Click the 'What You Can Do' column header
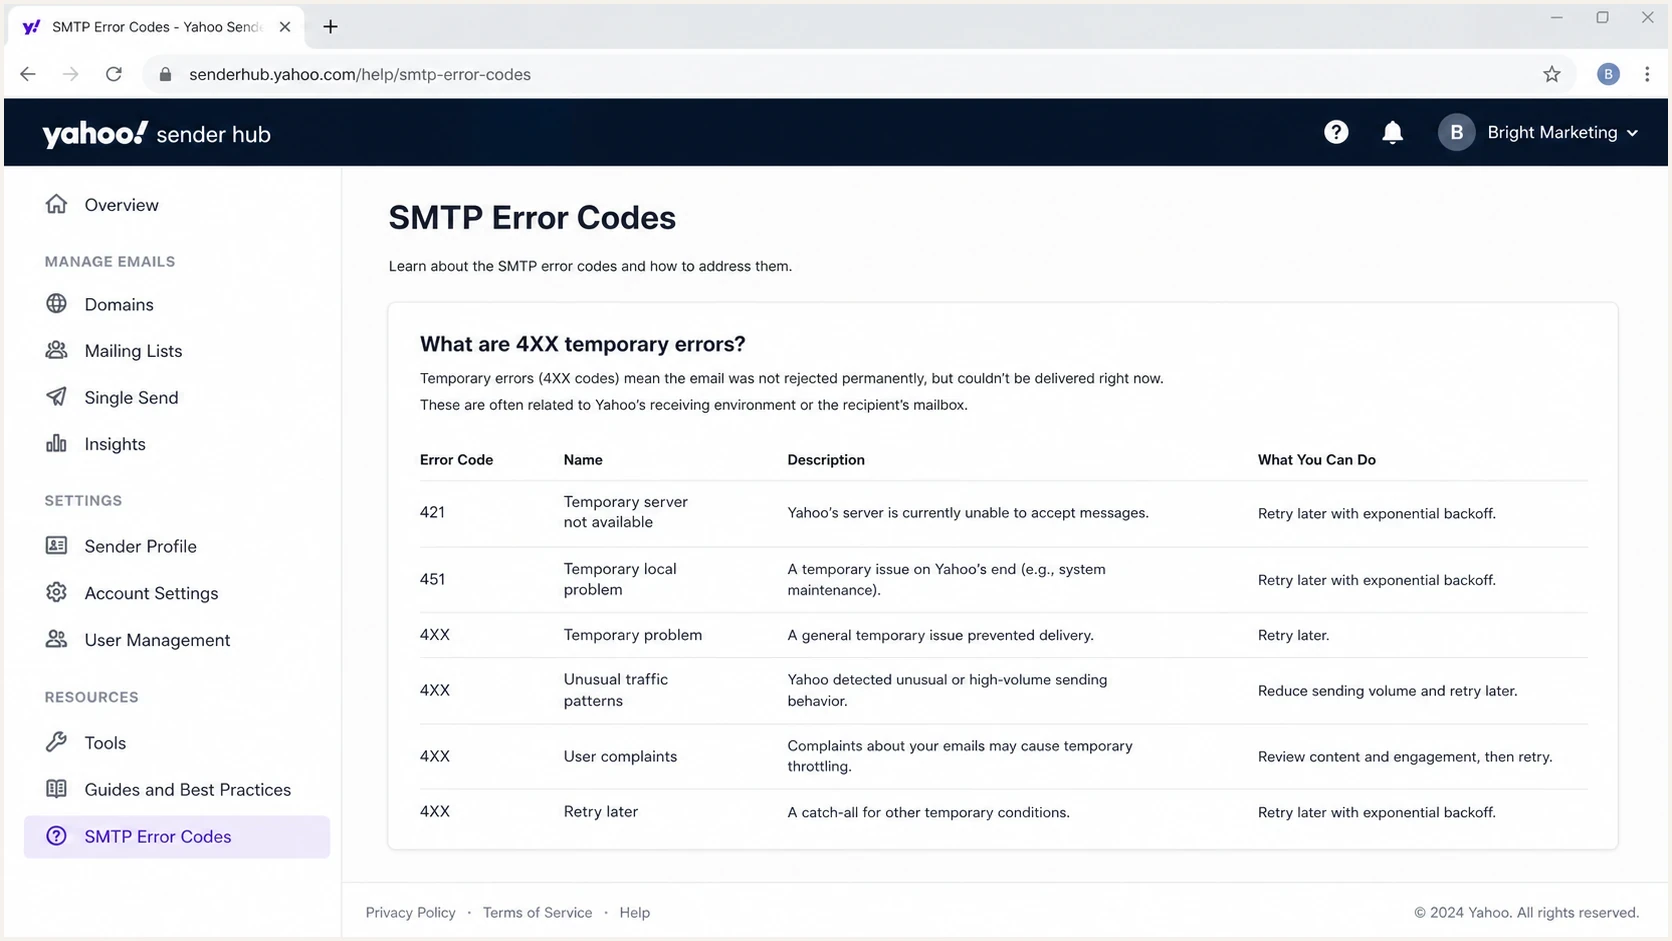Viewport: 1672px width, 941px height. pyautogui.click(x=1316, y=459)
